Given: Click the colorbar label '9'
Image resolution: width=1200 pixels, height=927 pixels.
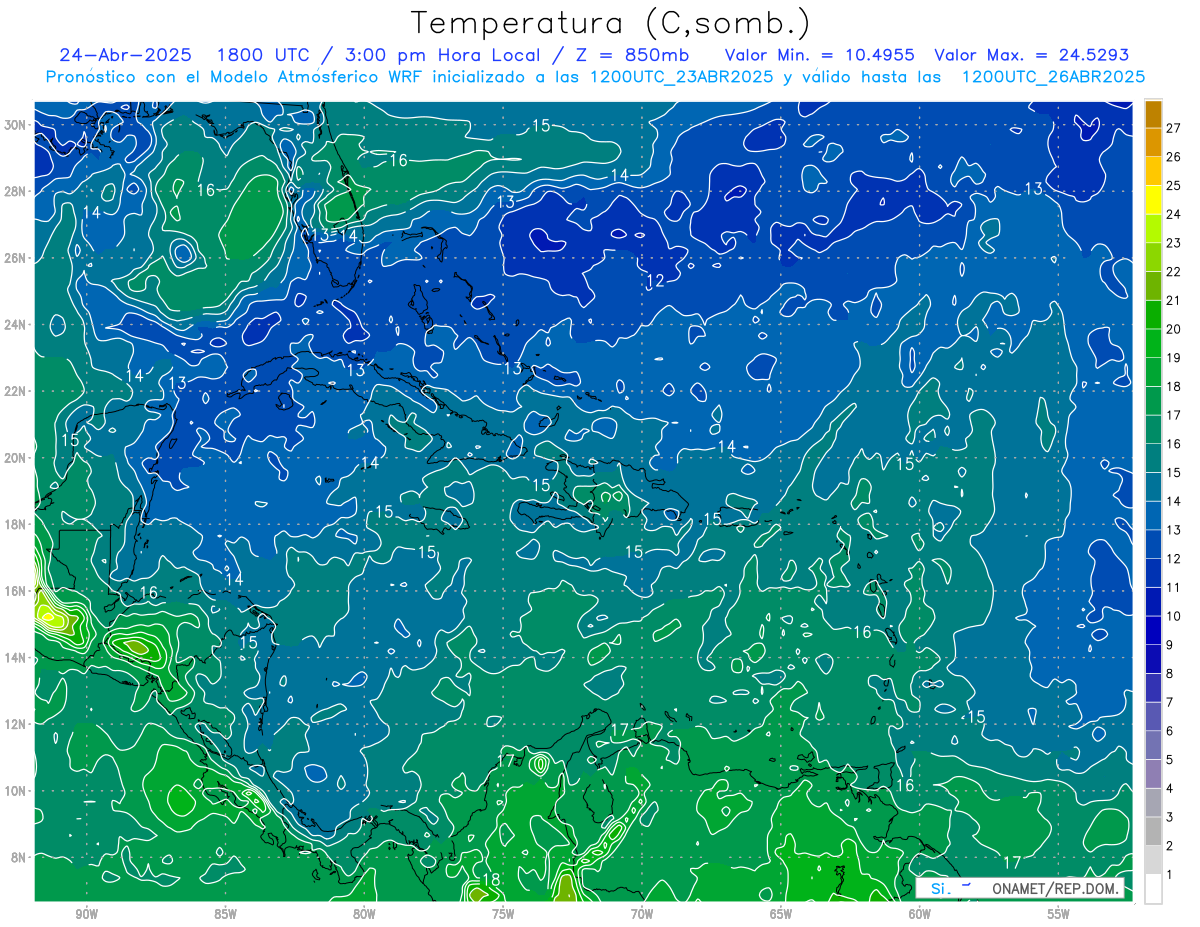Looking at the screenshot, I should 1170,645.
